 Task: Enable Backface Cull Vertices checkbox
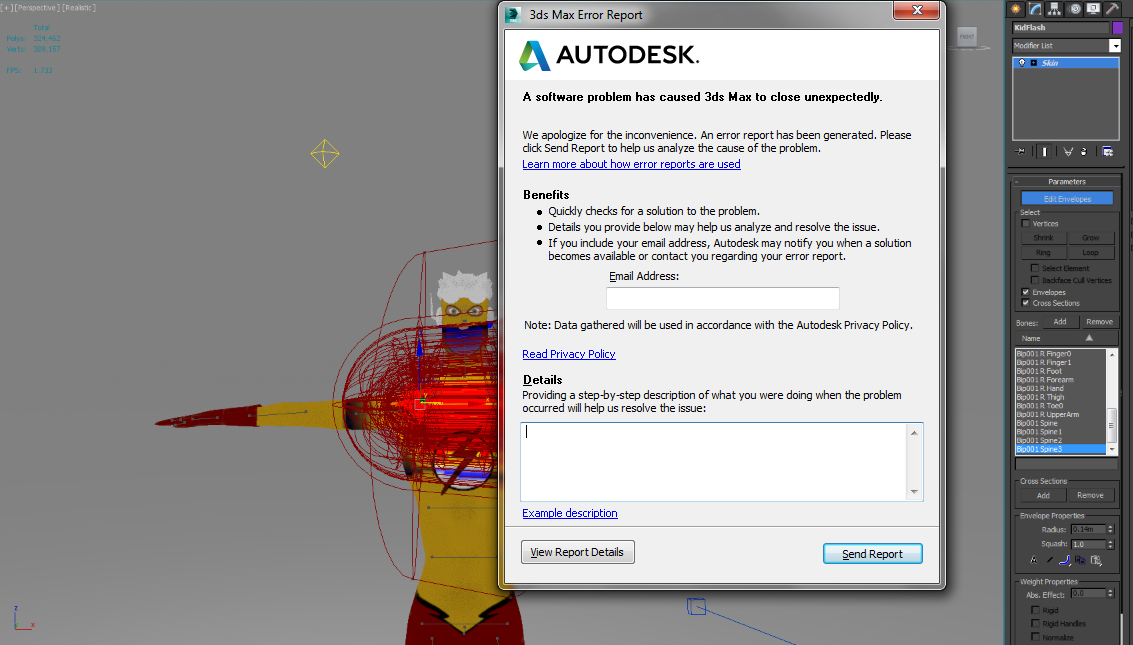point(1035,280)
